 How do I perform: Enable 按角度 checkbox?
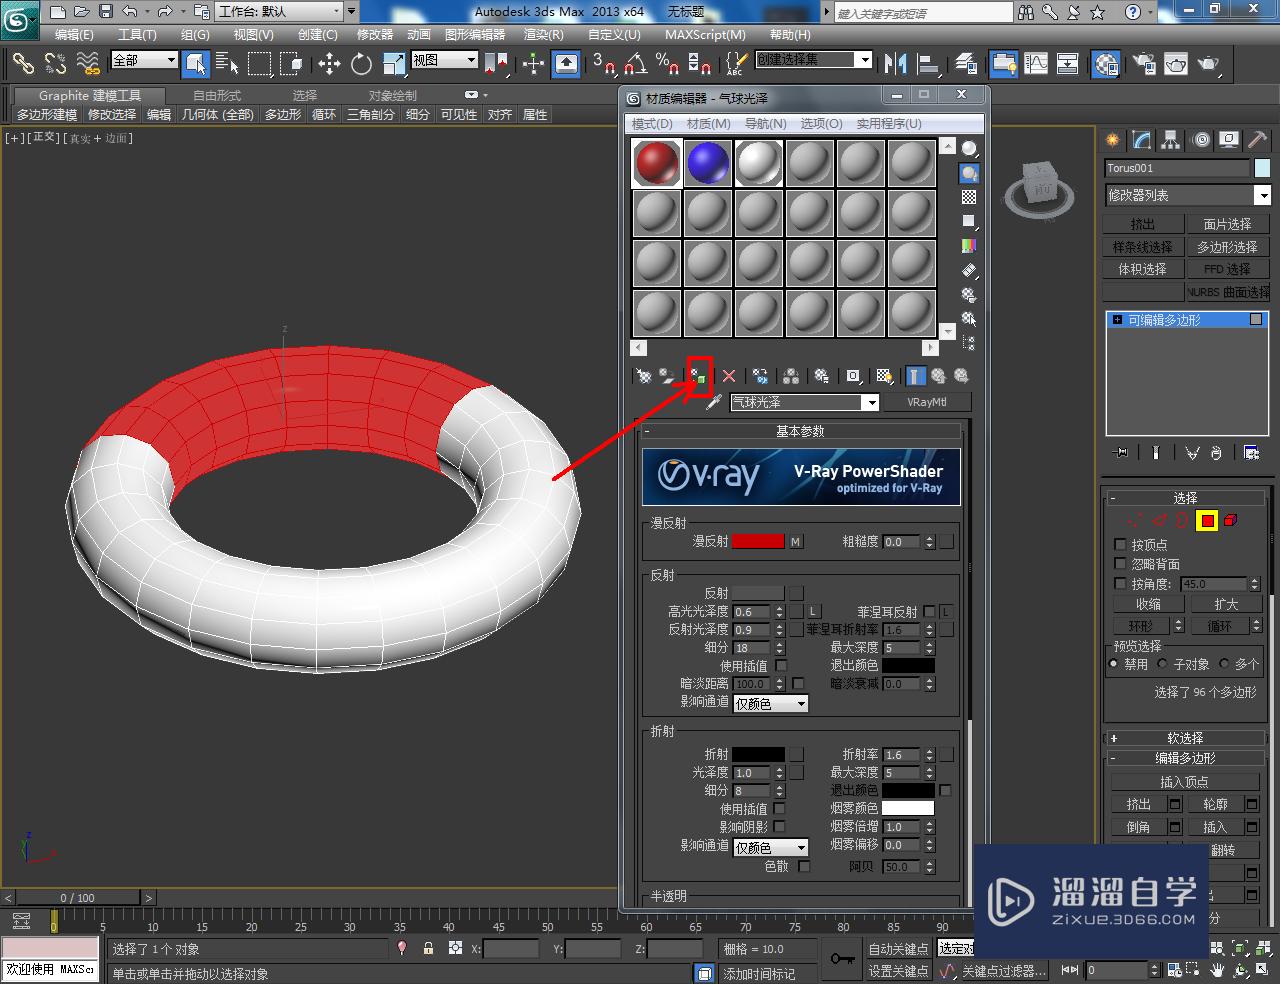coord(1120,583)
